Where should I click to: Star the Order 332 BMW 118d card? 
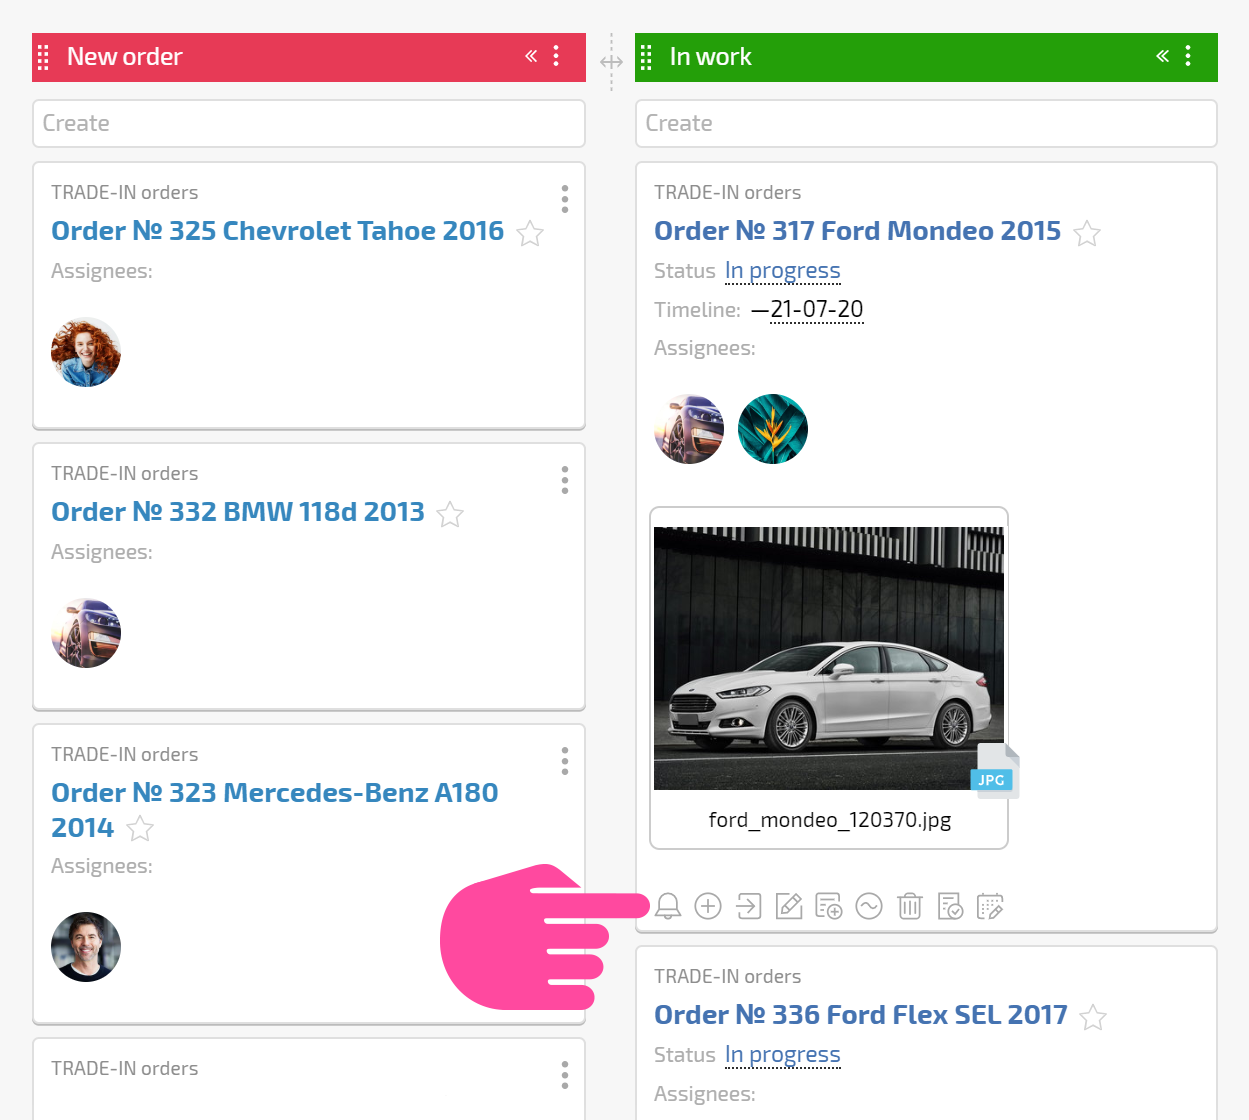tap(450, 514)
